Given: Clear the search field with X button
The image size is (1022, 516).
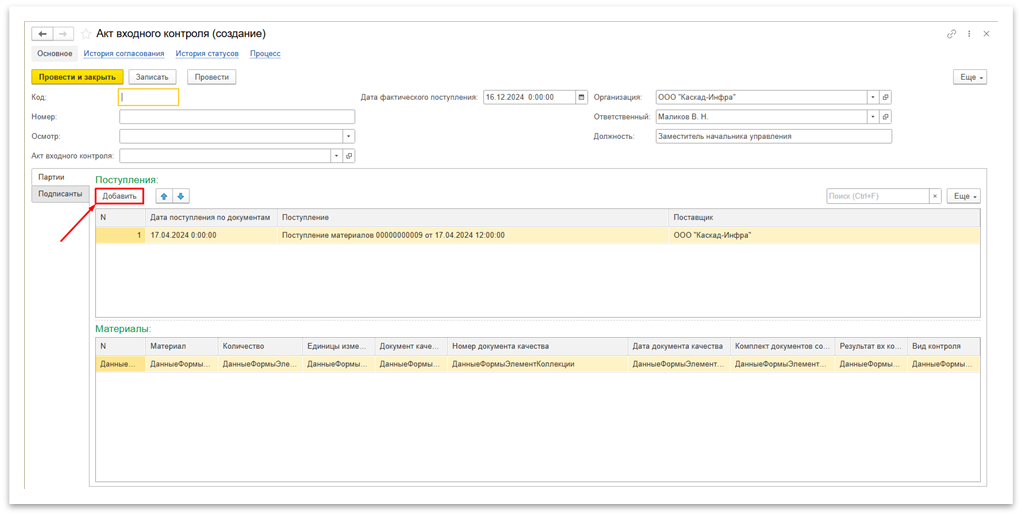Looking at the screenshot, I should (x=935, y=196).
